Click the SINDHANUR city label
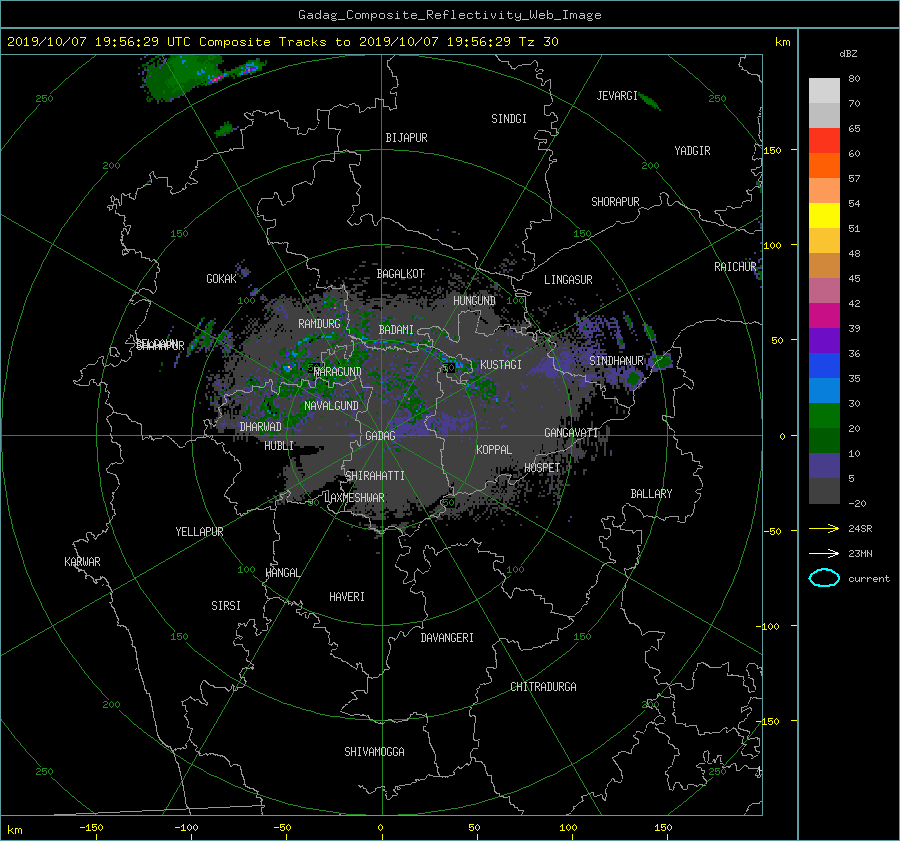This screenshot has height=841, width=900. click(x=616, y=361)
